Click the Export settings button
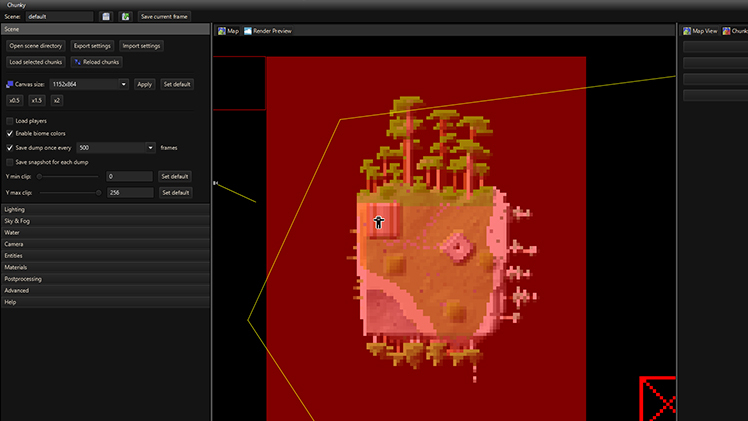 pyautogui.click(x=92, y=46)
